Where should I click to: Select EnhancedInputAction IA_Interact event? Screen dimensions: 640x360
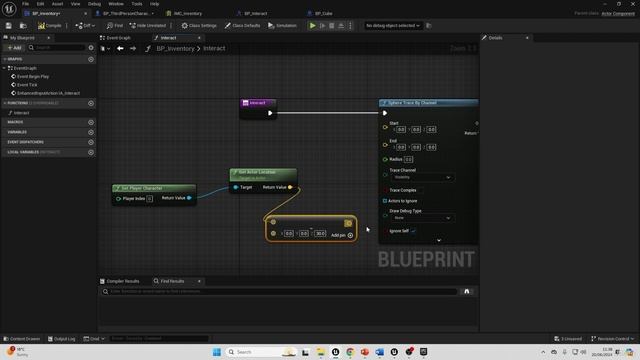point(48,93)
